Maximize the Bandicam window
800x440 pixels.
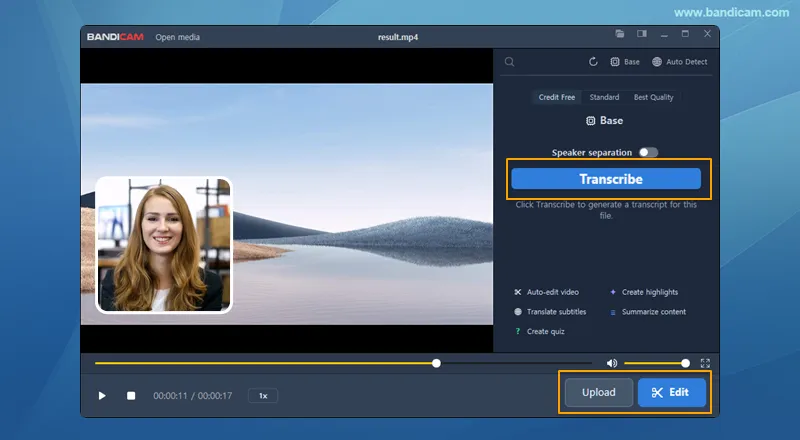[x=685, y=34]
